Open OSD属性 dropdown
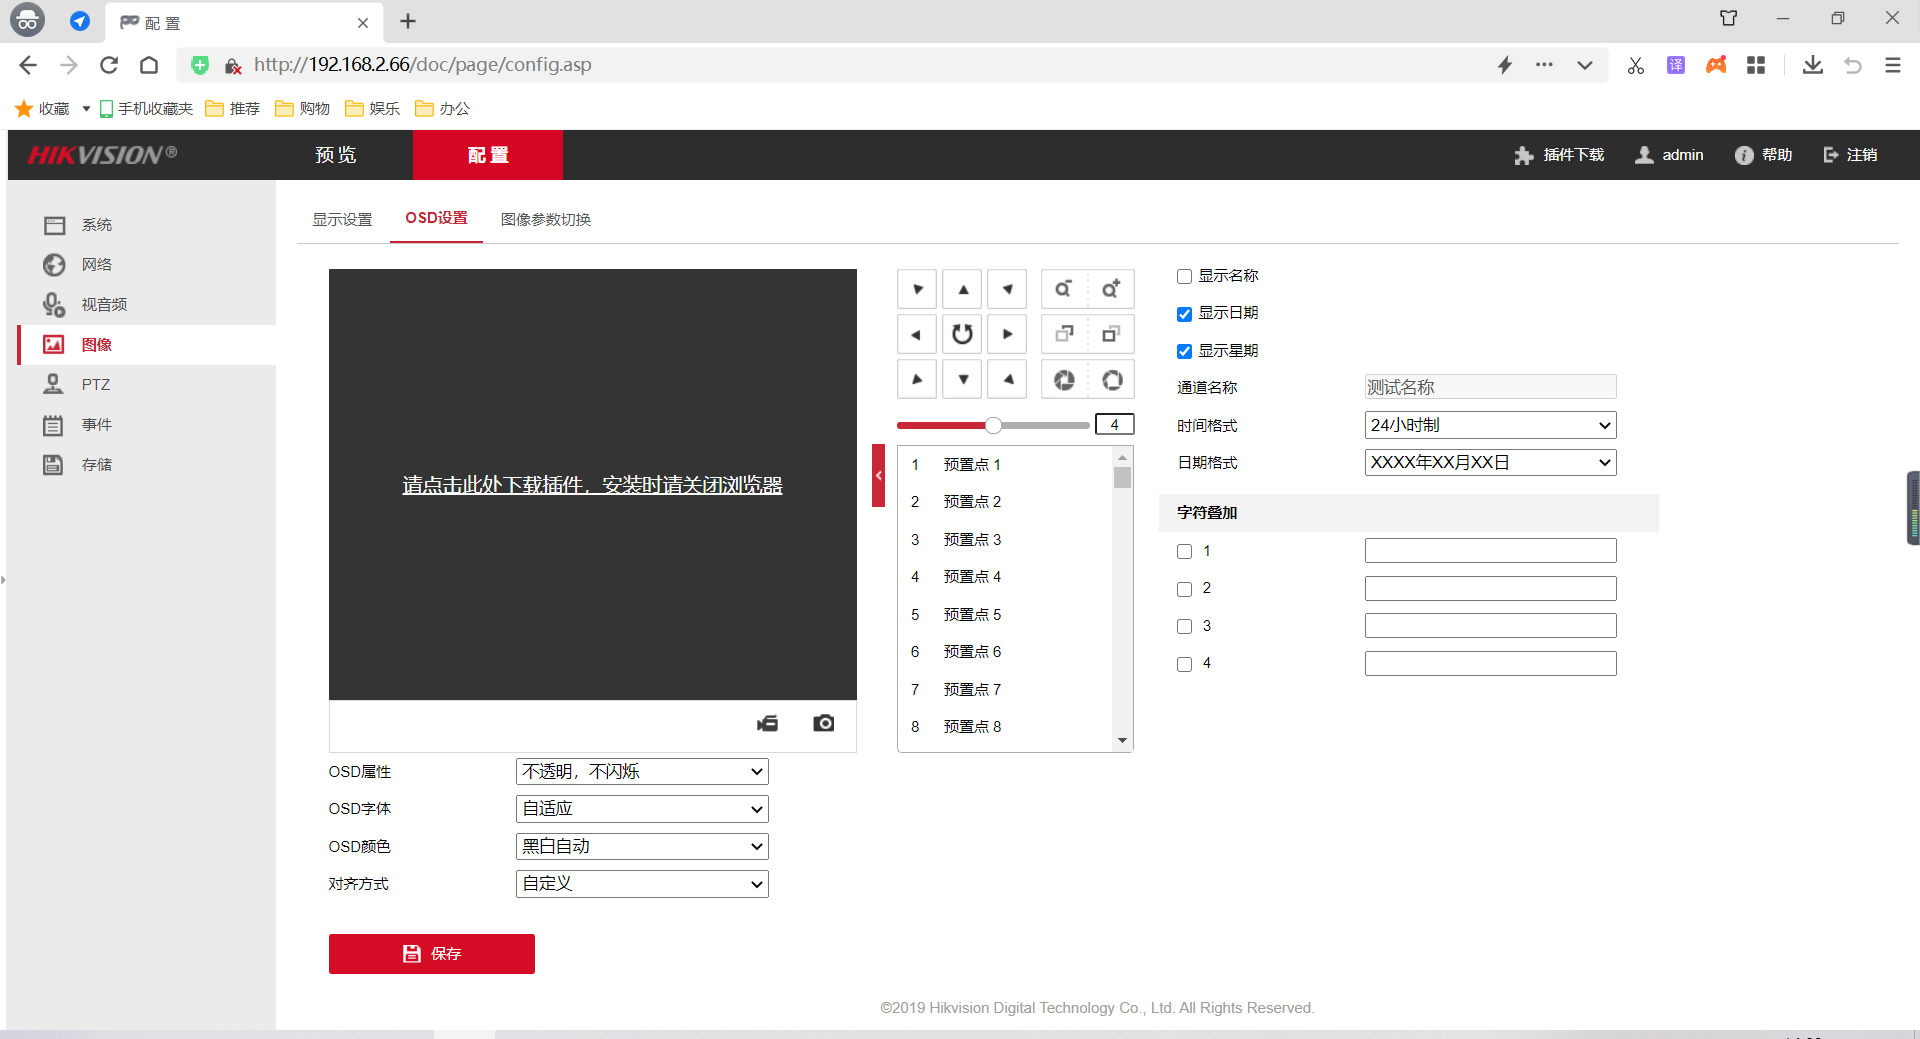Screen dimensions: 1920x1039 [x=642, y=772]
